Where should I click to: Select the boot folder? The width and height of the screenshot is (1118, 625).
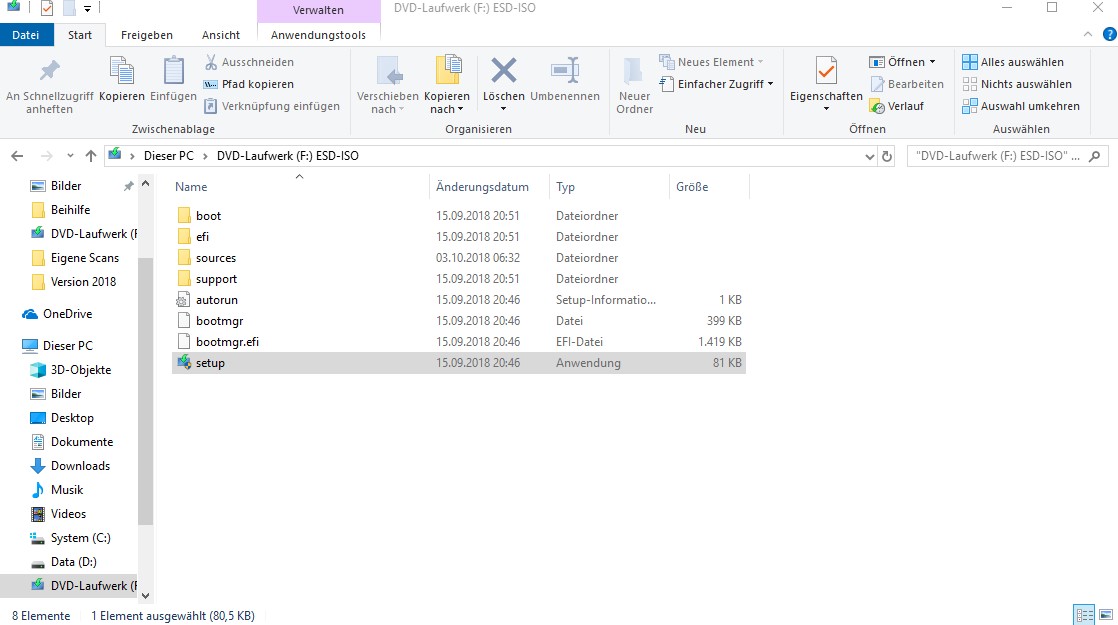(x=458, y=216)
